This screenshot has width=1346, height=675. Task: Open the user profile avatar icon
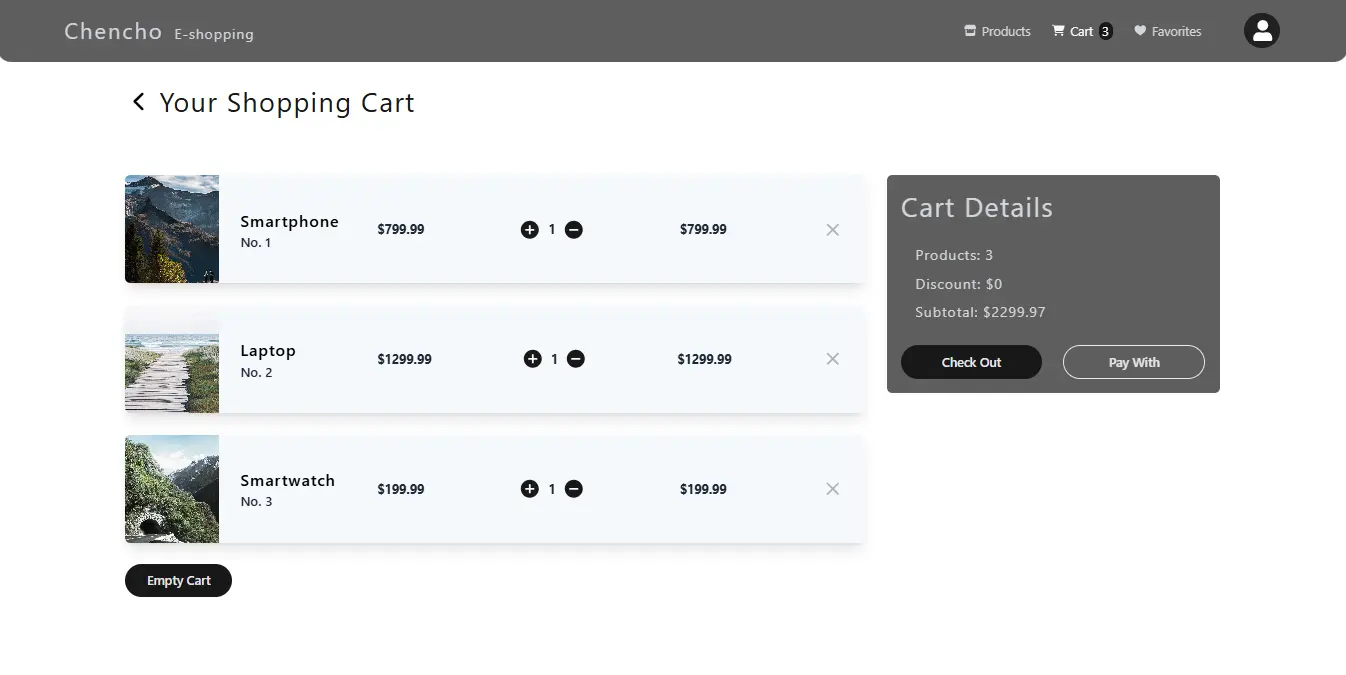coord(1261,30)
